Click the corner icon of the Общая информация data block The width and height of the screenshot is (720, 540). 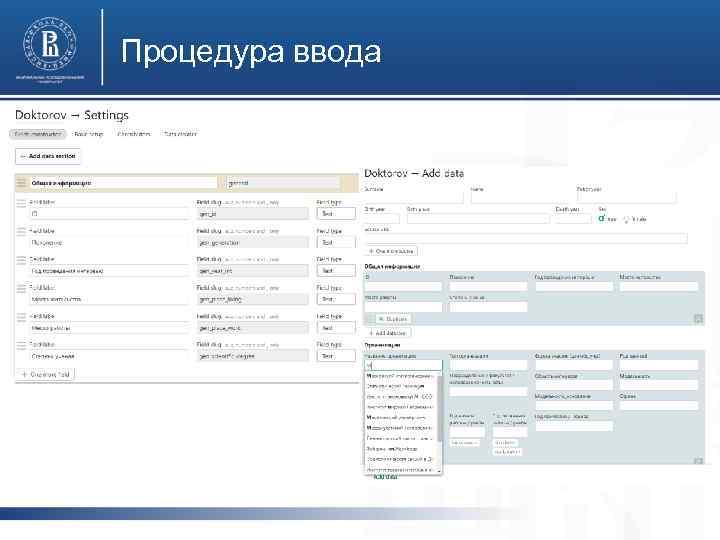pyautogui.click(x=698, y=318)
